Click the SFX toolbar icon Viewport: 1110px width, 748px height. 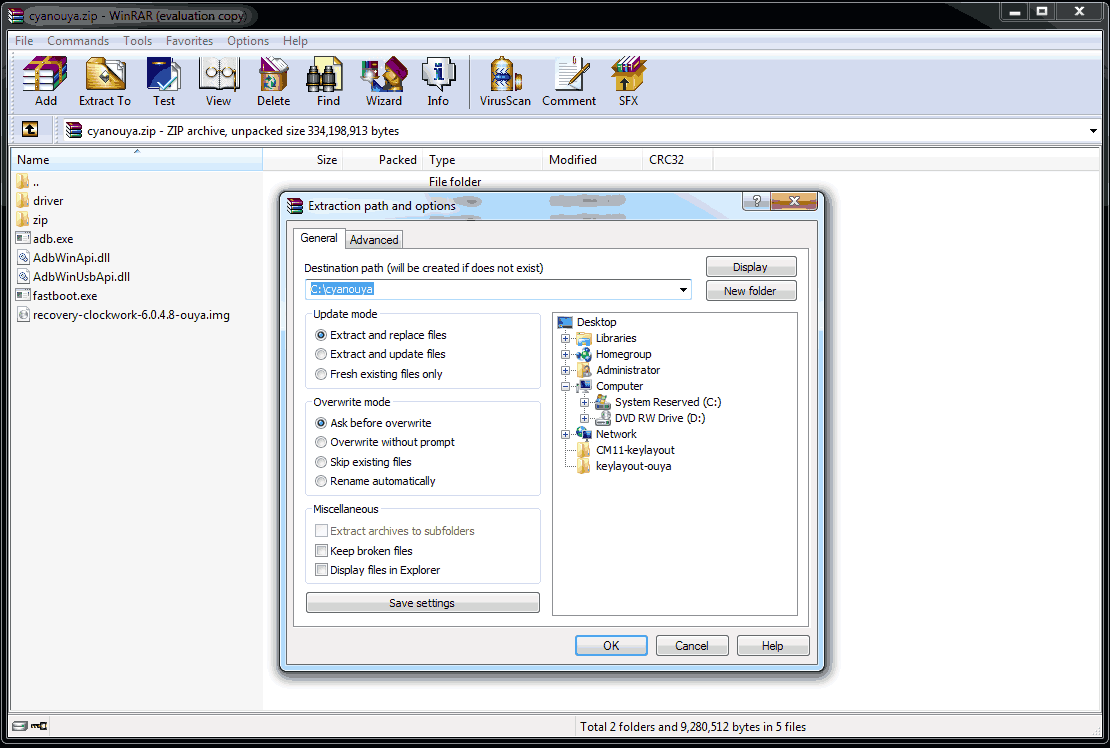coord(629,81)
